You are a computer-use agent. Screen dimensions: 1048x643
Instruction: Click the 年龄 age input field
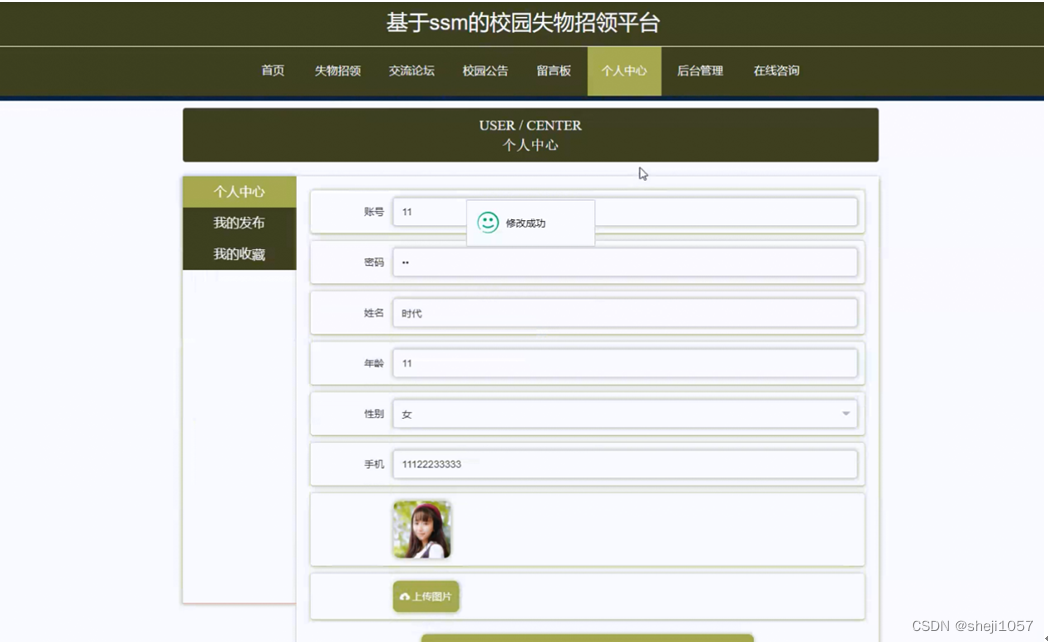pos(625,363)
